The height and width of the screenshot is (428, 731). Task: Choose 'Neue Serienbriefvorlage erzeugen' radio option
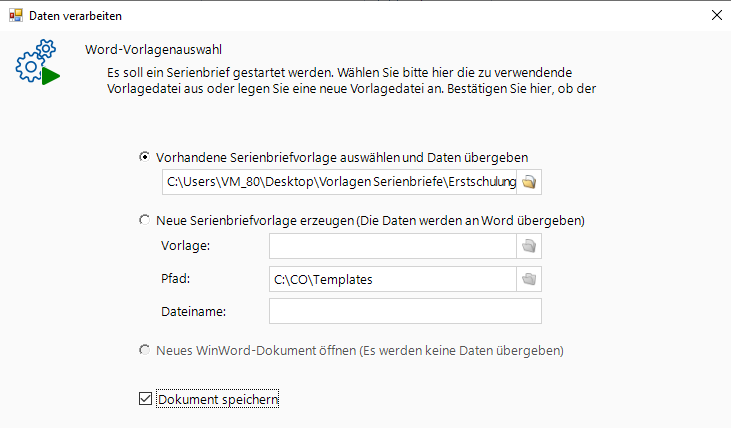[x=145, y=220]
